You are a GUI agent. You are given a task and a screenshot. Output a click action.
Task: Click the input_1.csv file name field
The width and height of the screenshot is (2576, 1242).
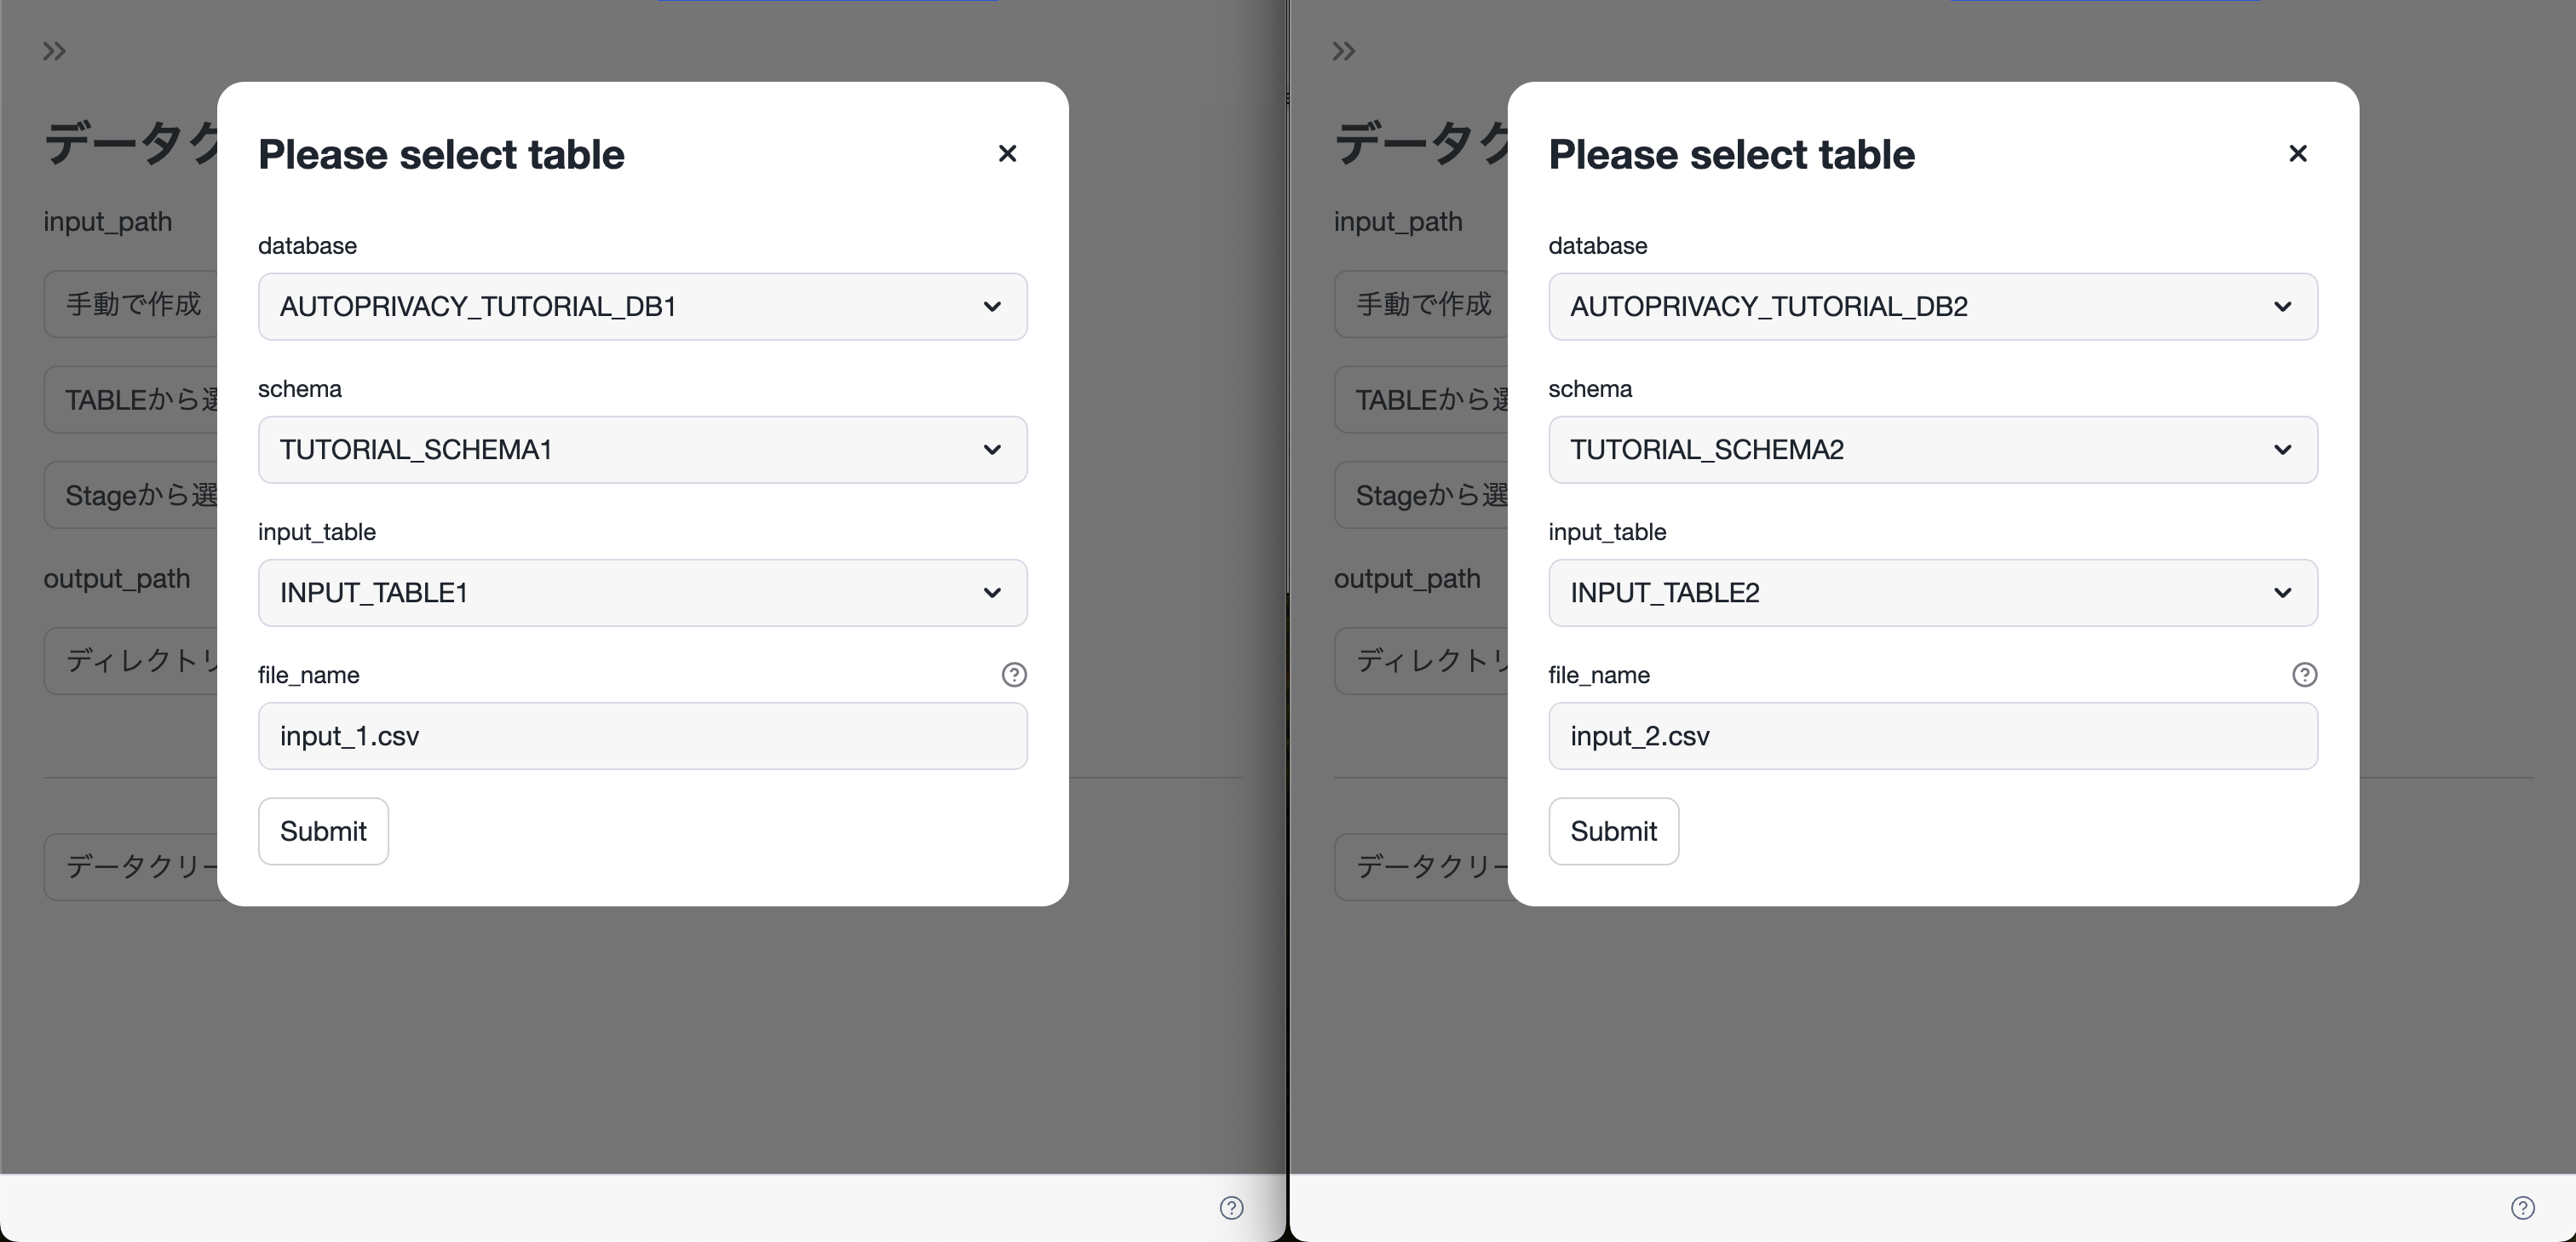(x=642, y=736)
